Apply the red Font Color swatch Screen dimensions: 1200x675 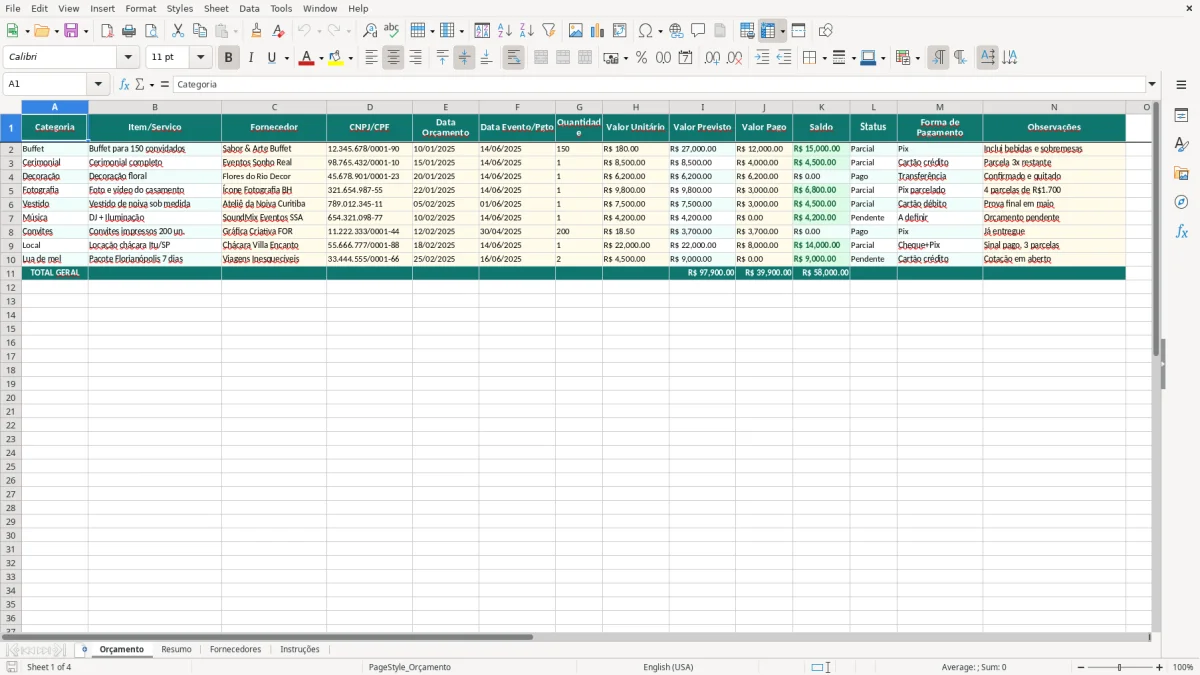pyautogui.click(x=305, y=58)
